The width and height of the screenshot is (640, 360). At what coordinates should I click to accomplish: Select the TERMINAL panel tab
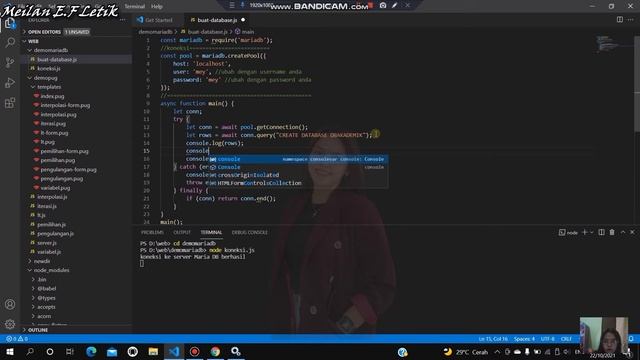[x=211, y=232]
